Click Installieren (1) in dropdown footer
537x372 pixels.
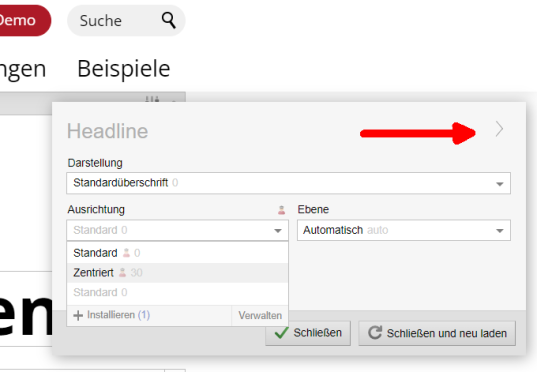118,315
